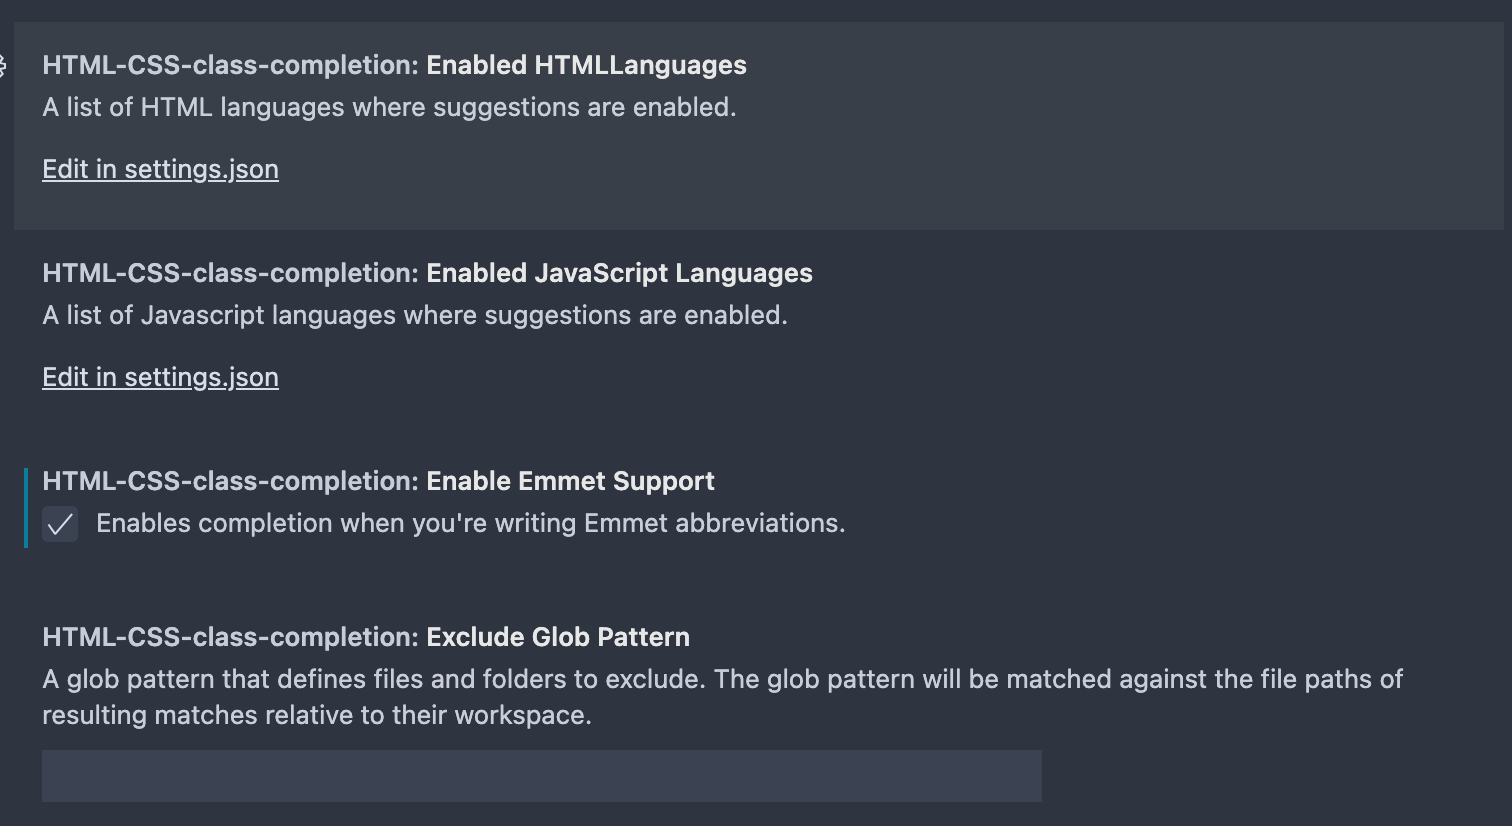Click the HTML languages suggestions description text
The height and width of the screenshot is (826, 1512).
[389, 107]
